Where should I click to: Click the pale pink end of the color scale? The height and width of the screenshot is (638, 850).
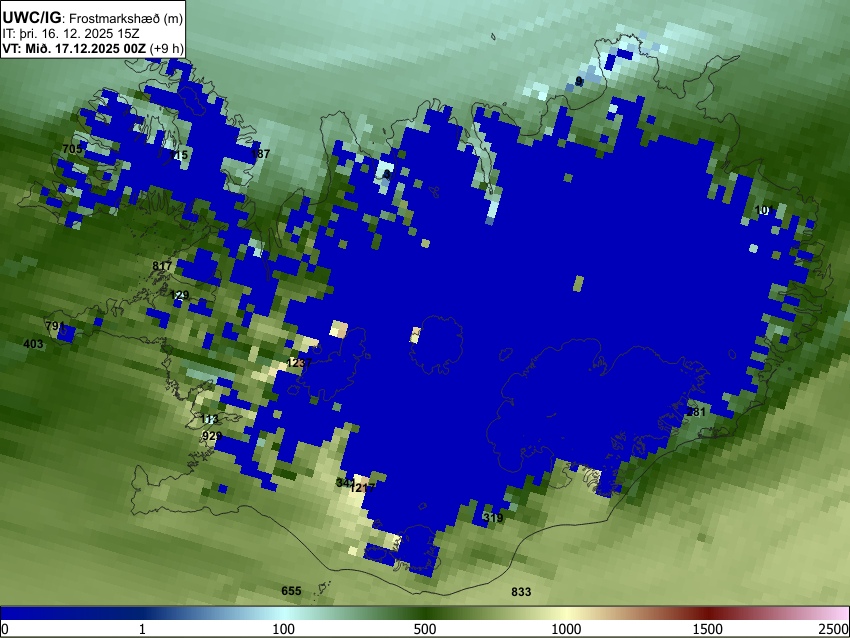[838, 613]
